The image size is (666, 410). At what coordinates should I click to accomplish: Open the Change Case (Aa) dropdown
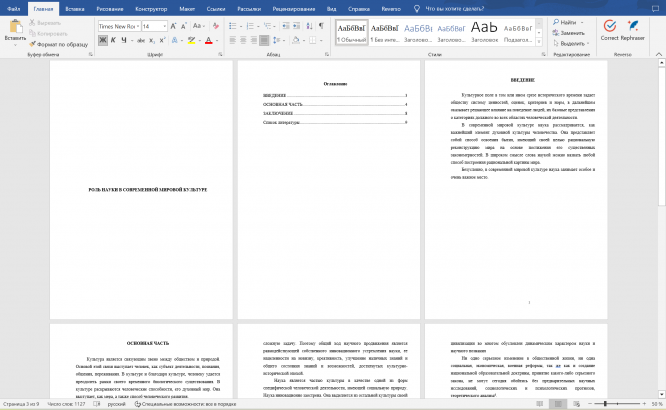tap(198, 26)
